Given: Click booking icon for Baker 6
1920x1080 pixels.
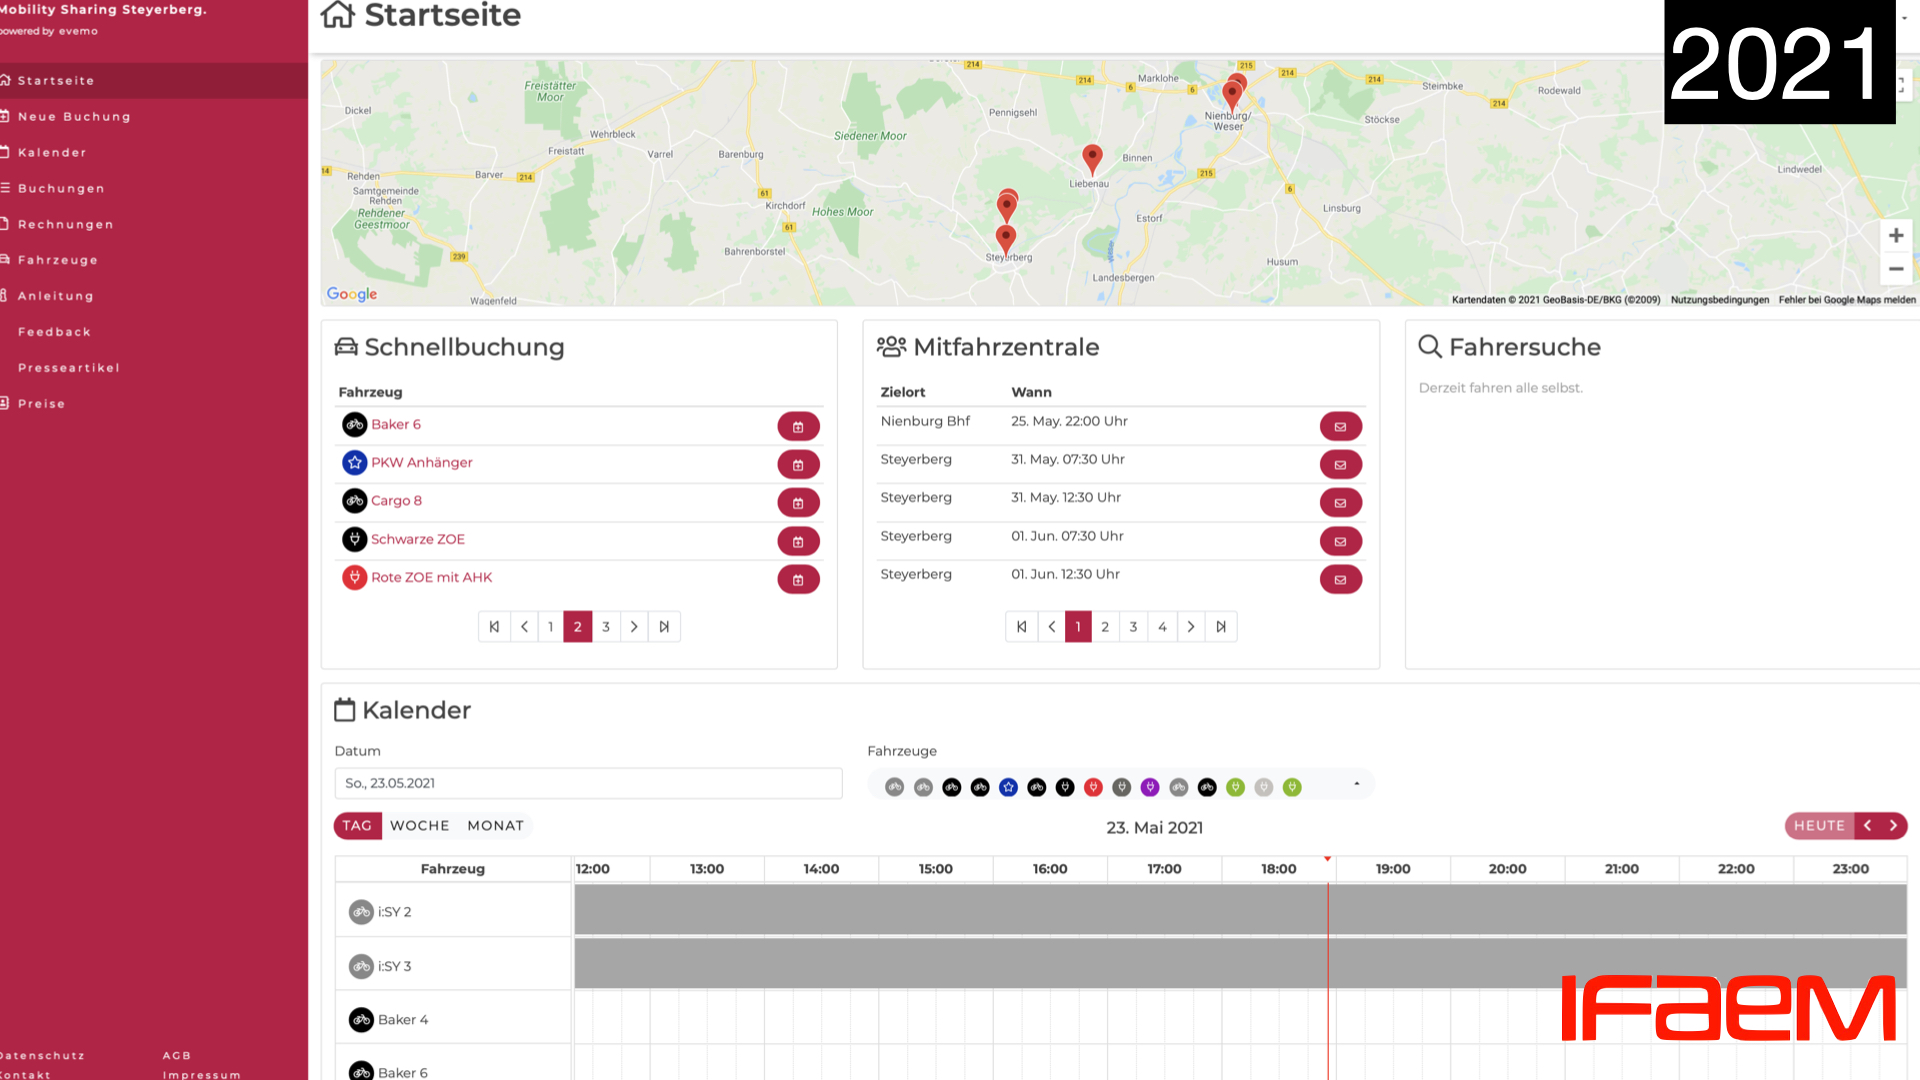Looking at the screenshot, I should [798, 427].
